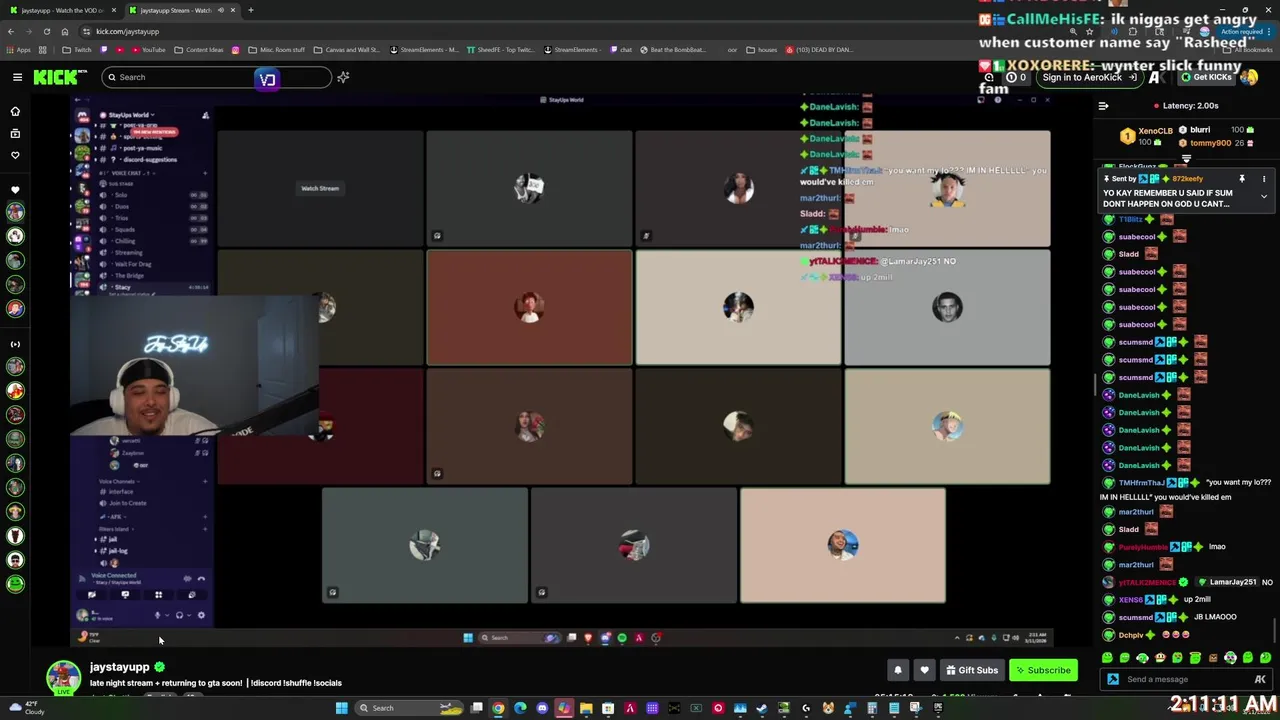Open Canvas and Wall St bookmarks folder
The image size is (1280, 720).
(x=347, y=50)
